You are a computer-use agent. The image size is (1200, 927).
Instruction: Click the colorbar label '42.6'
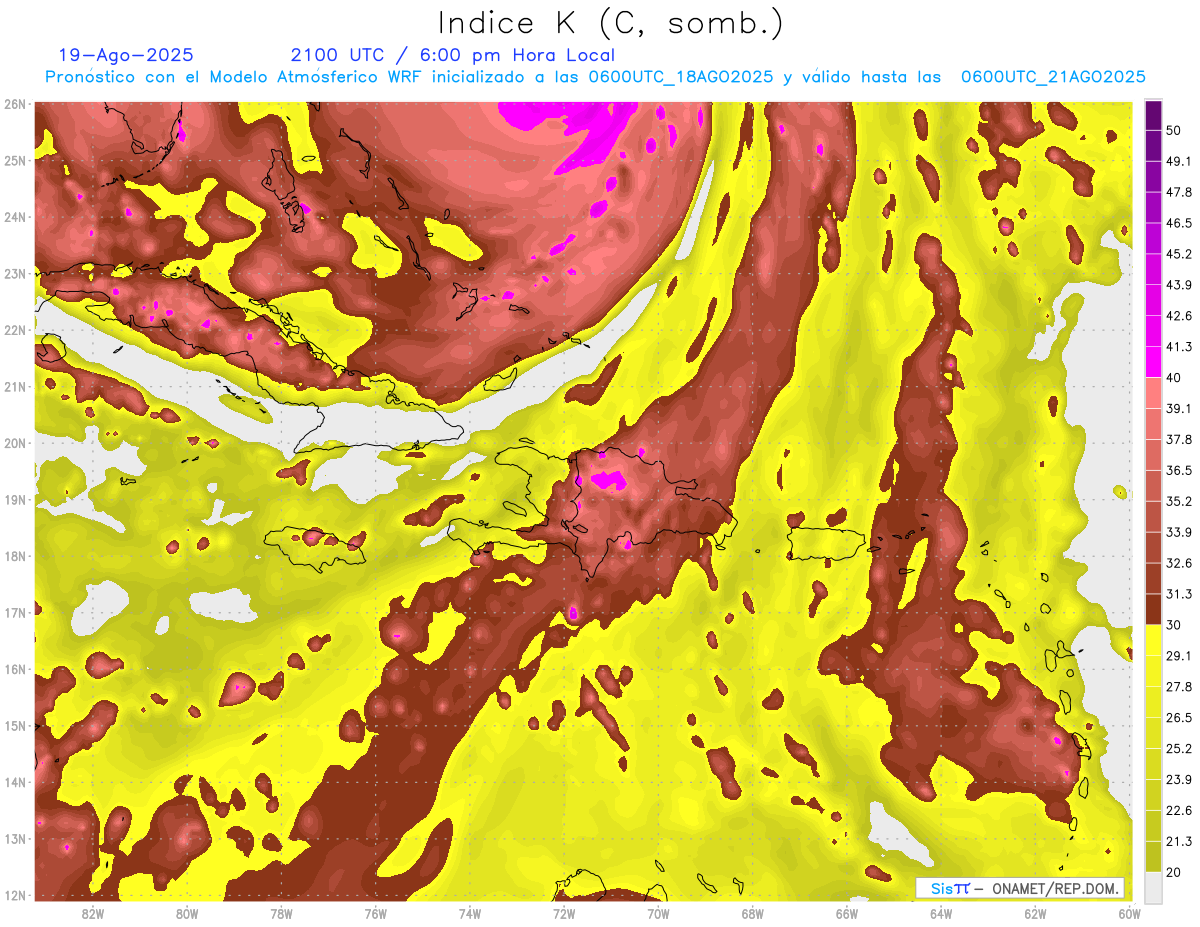tap(1178, 316)
